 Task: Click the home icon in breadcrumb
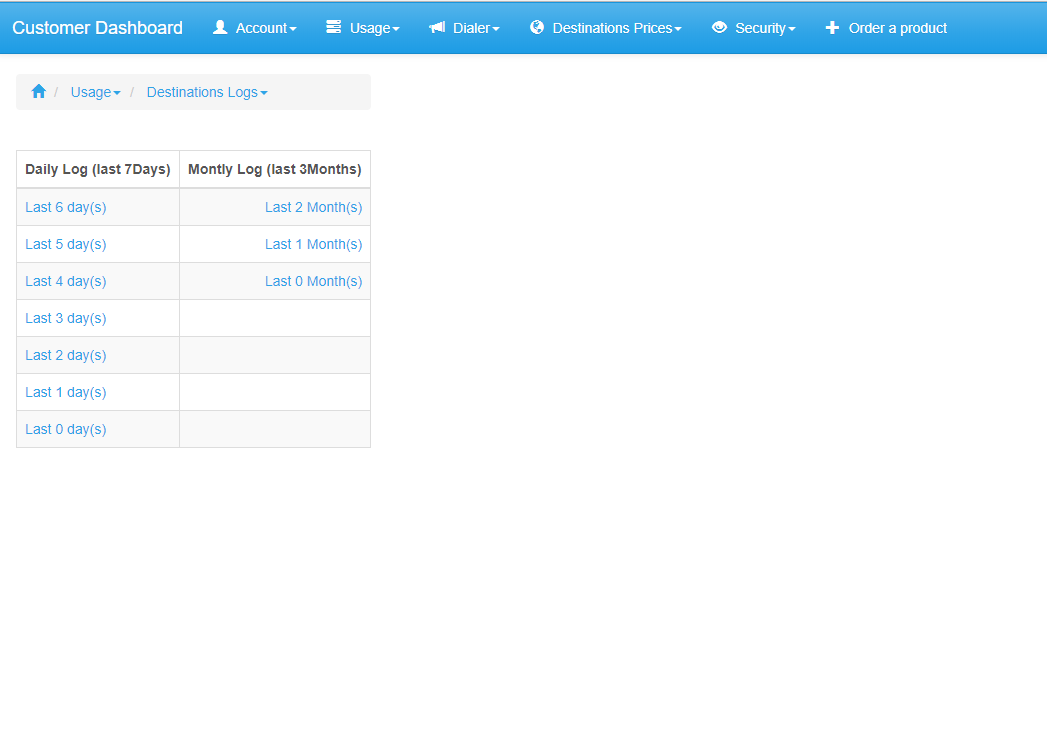[39, 91]
